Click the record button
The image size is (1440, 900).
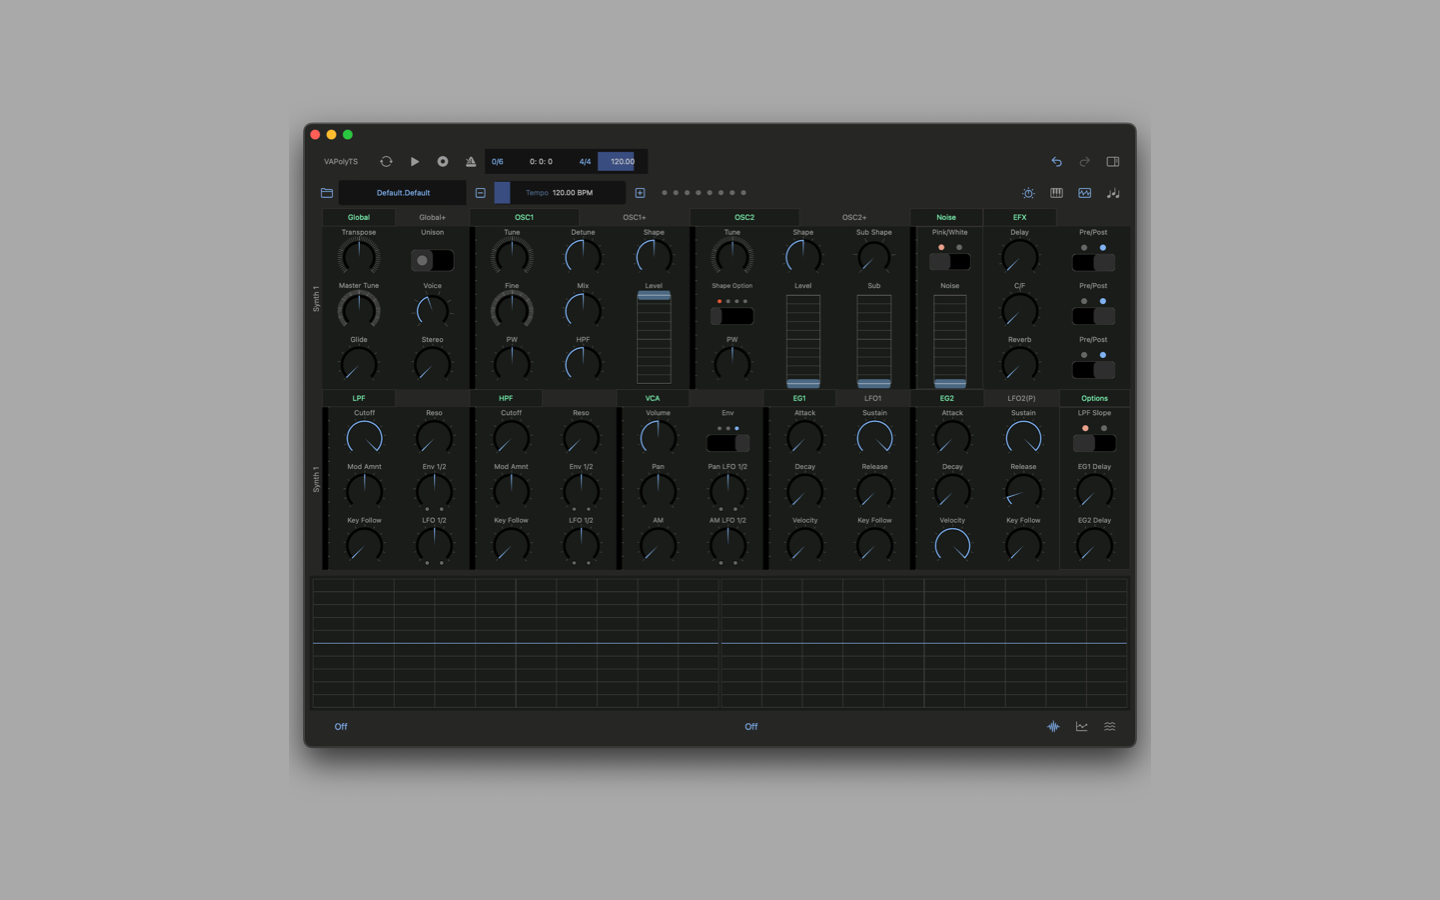443,161
